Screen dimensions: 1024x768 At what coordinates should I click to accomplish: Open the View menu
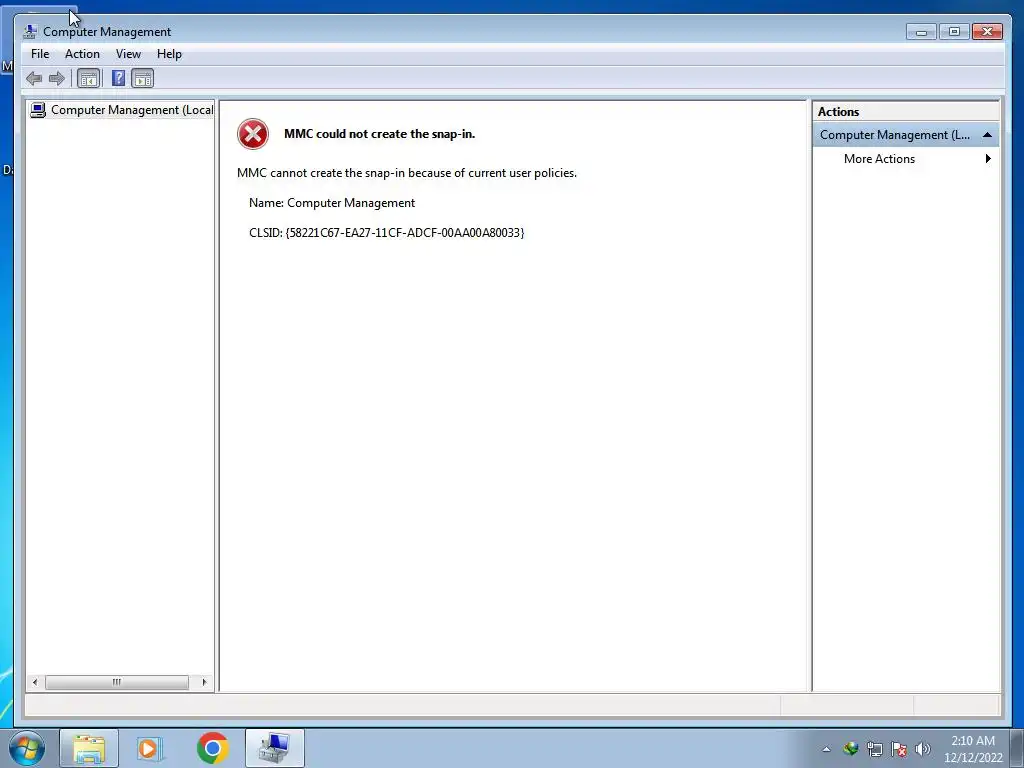(x=128, y=54)
